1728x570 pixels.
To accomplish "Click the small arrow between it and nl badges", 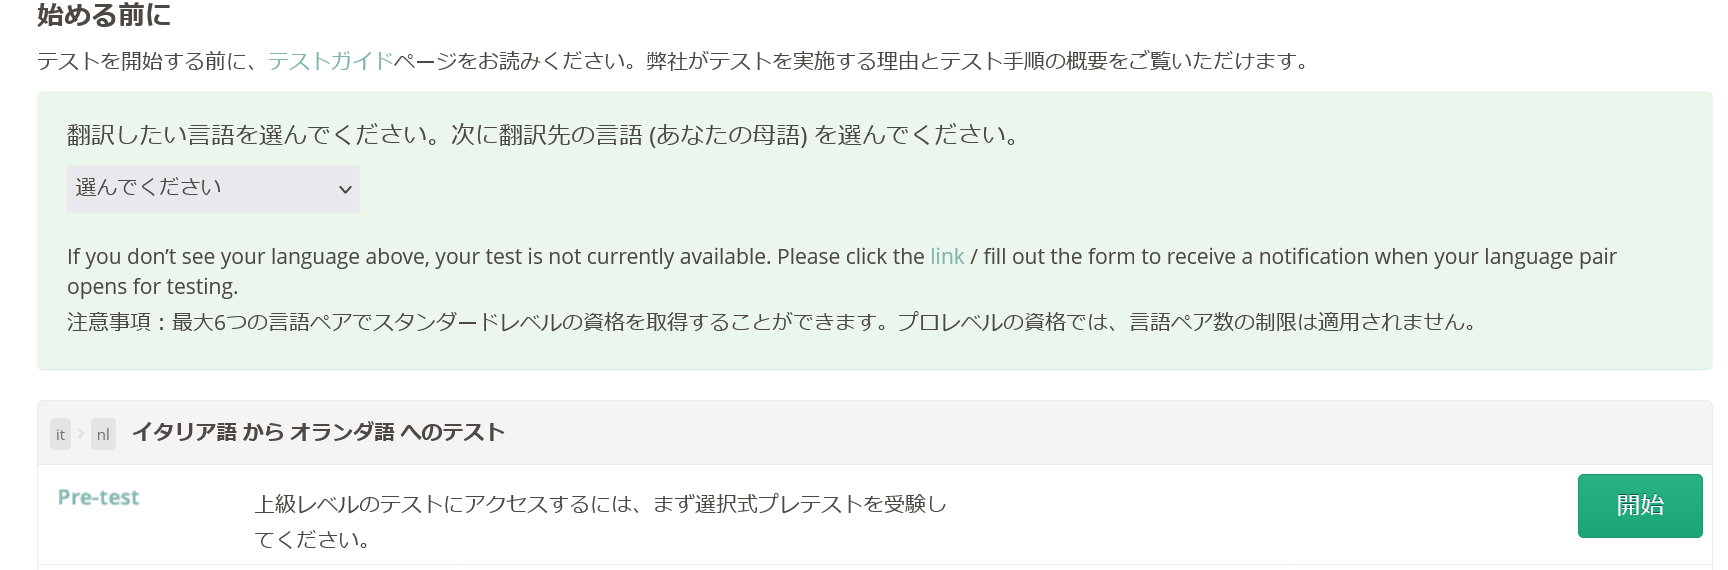I will coord(81,434).
